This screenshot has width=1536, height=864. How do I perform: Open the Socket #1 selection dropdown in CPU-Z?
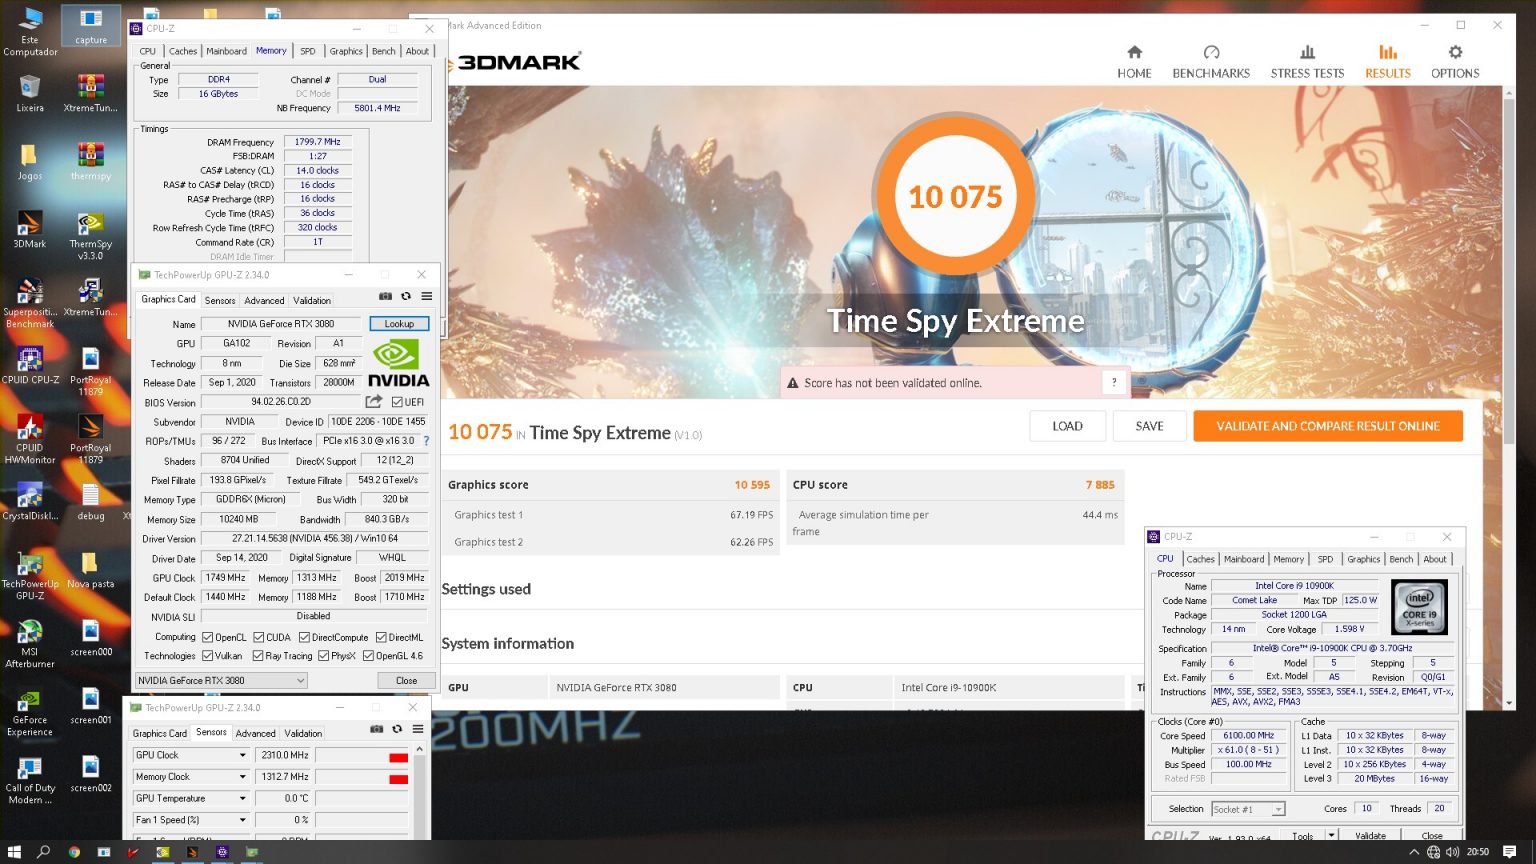pyautogui.click(x=1248, y=808)
